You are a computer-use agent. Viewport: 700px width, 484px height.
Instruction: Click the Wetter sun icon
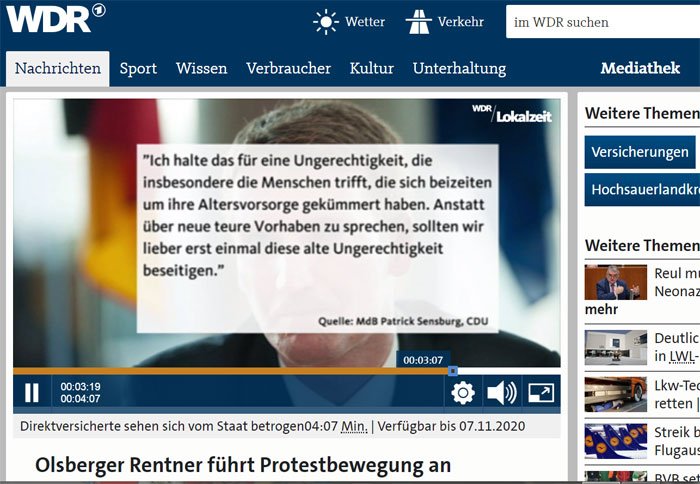click(326, 22)
